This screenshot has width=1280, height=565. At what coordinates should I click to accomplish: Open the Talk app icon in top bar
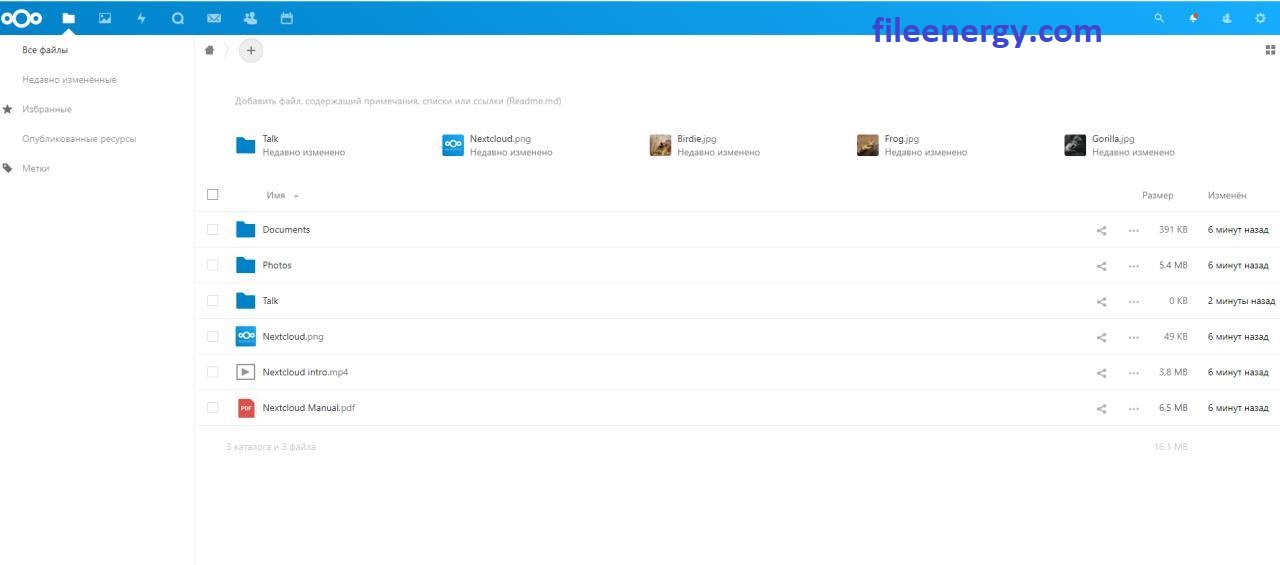[x=178, y=18]
